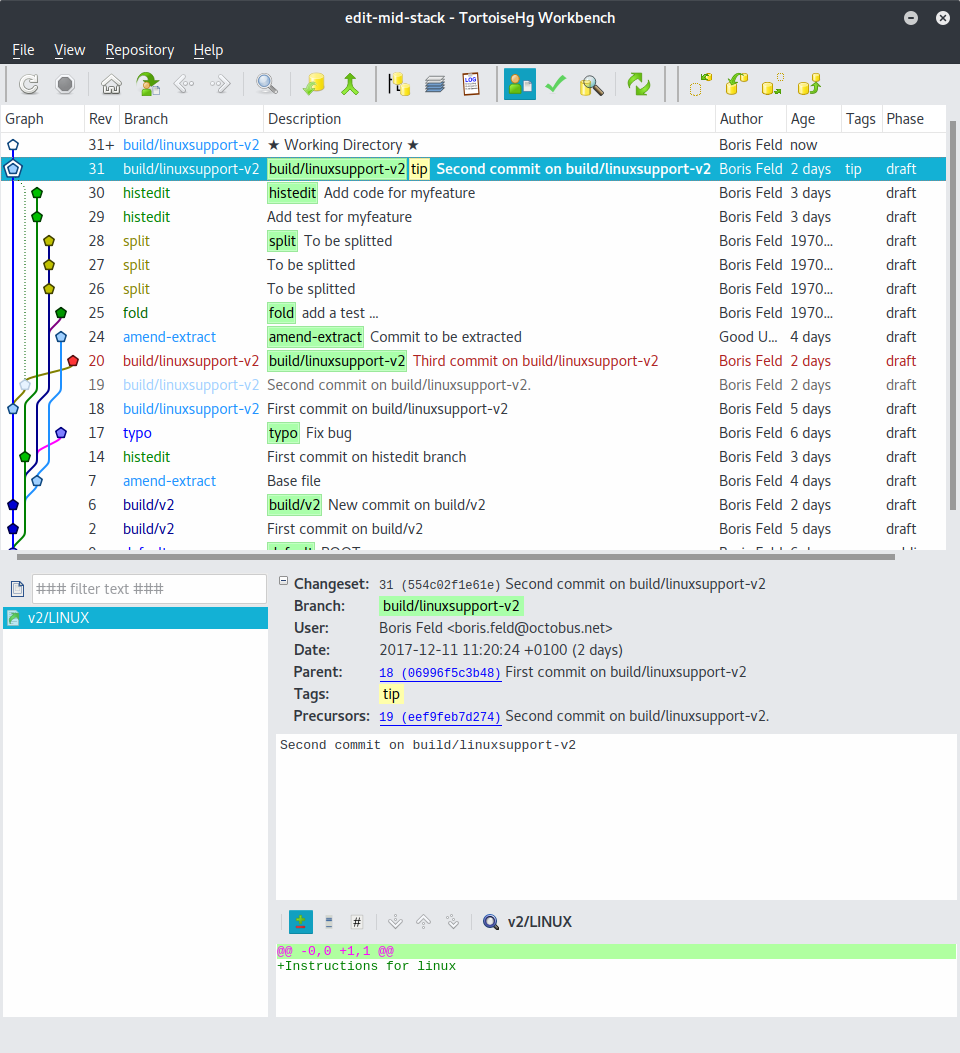
Task: Select revision 24 'Commit to be extracted'
Action: pyautogui.click(x=474, y=337)
